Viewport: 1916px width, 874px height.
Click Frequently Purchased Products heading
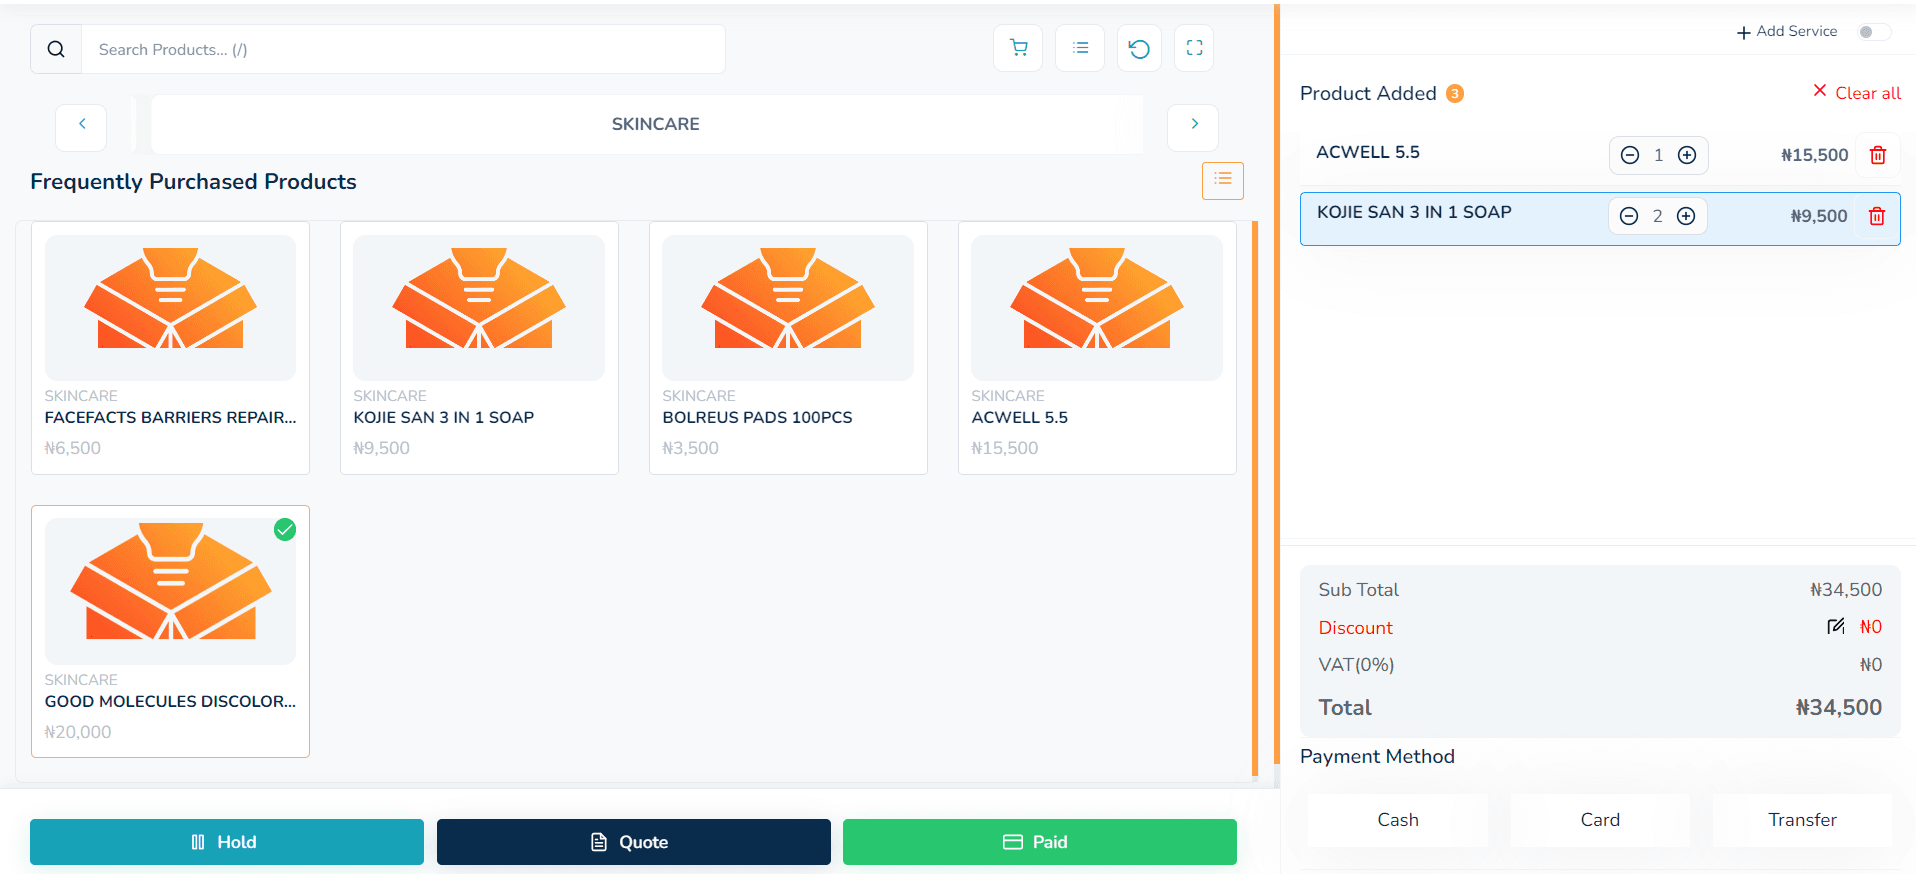(x=193, y=182)
